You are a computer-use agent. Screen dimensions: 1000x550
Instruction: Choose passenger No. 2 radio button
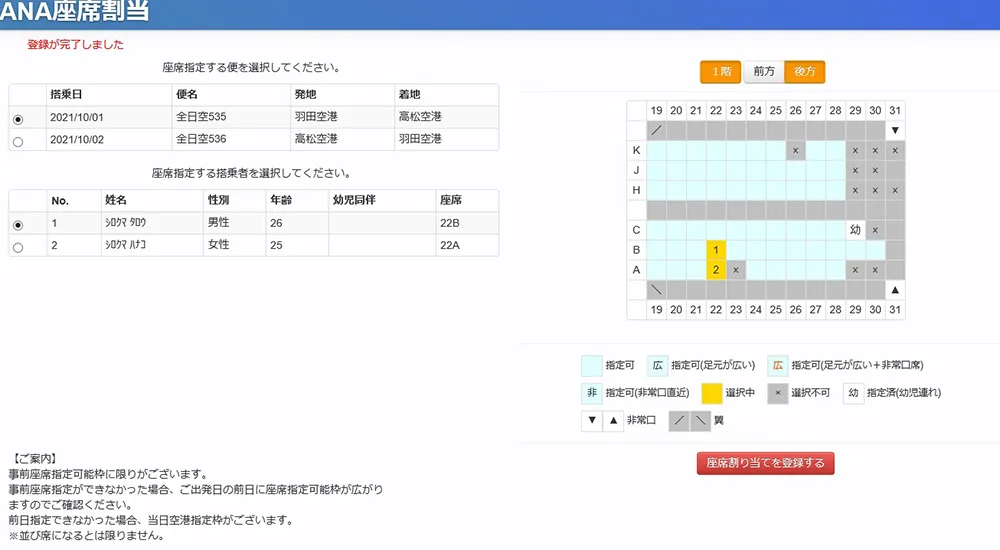point(18,248)
